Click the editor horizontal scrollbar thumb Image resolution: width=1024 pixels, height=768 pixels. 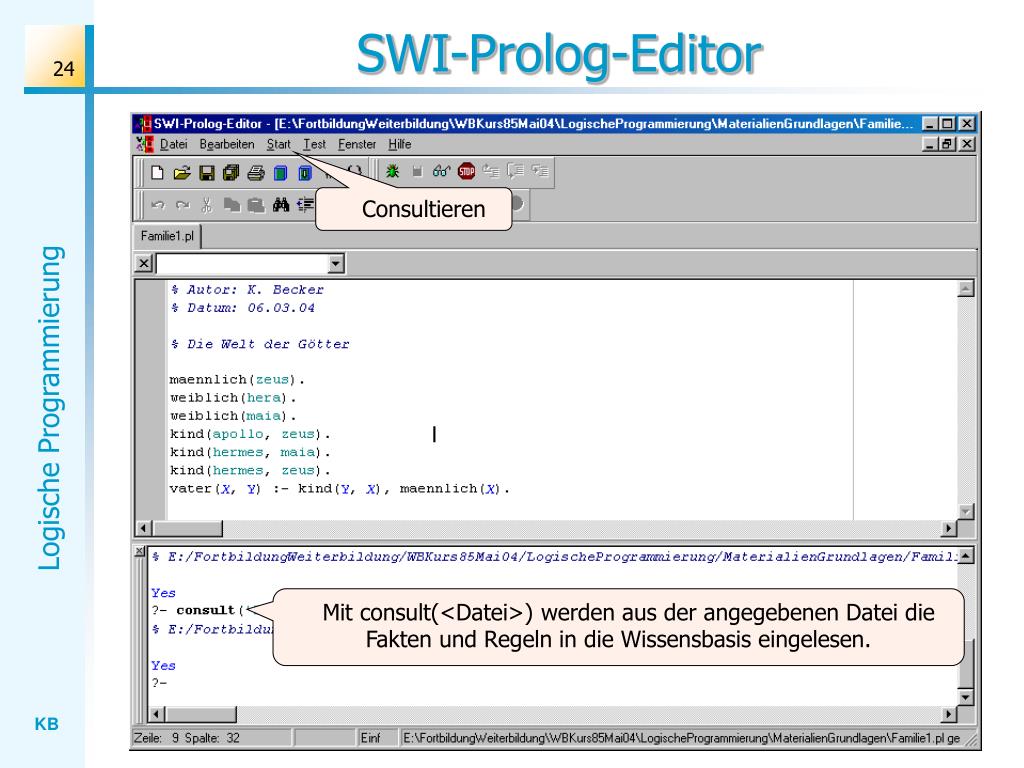tap(187, 528)
